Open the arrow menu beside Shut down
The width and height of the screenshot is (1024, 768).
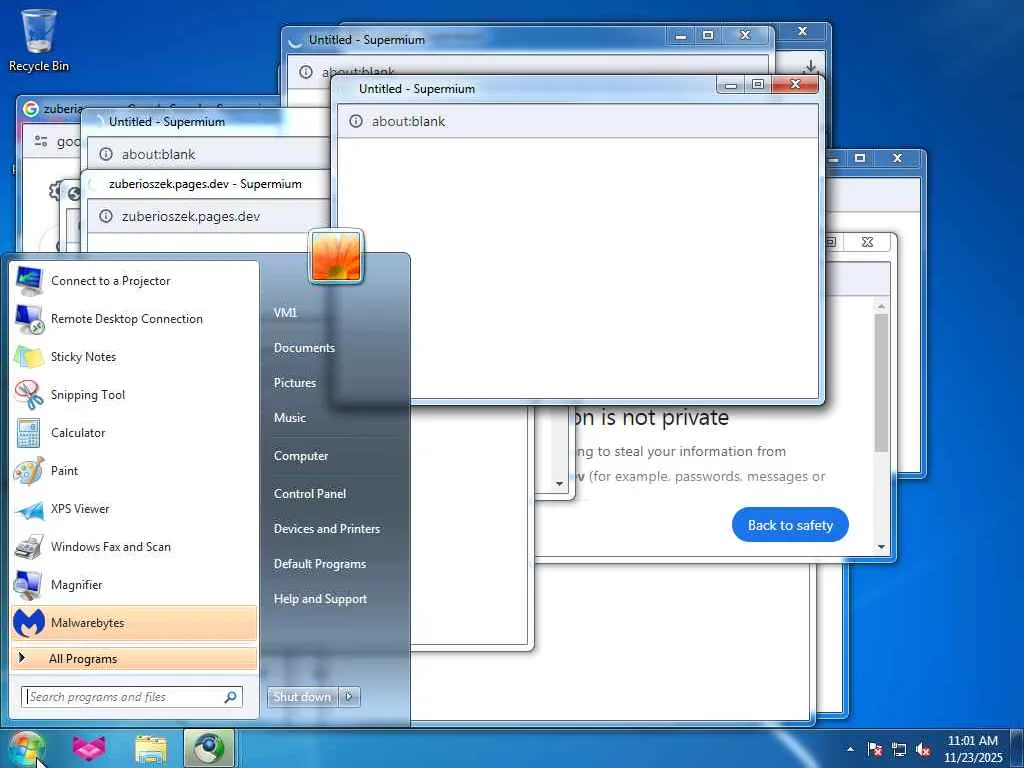coord(349,697)
